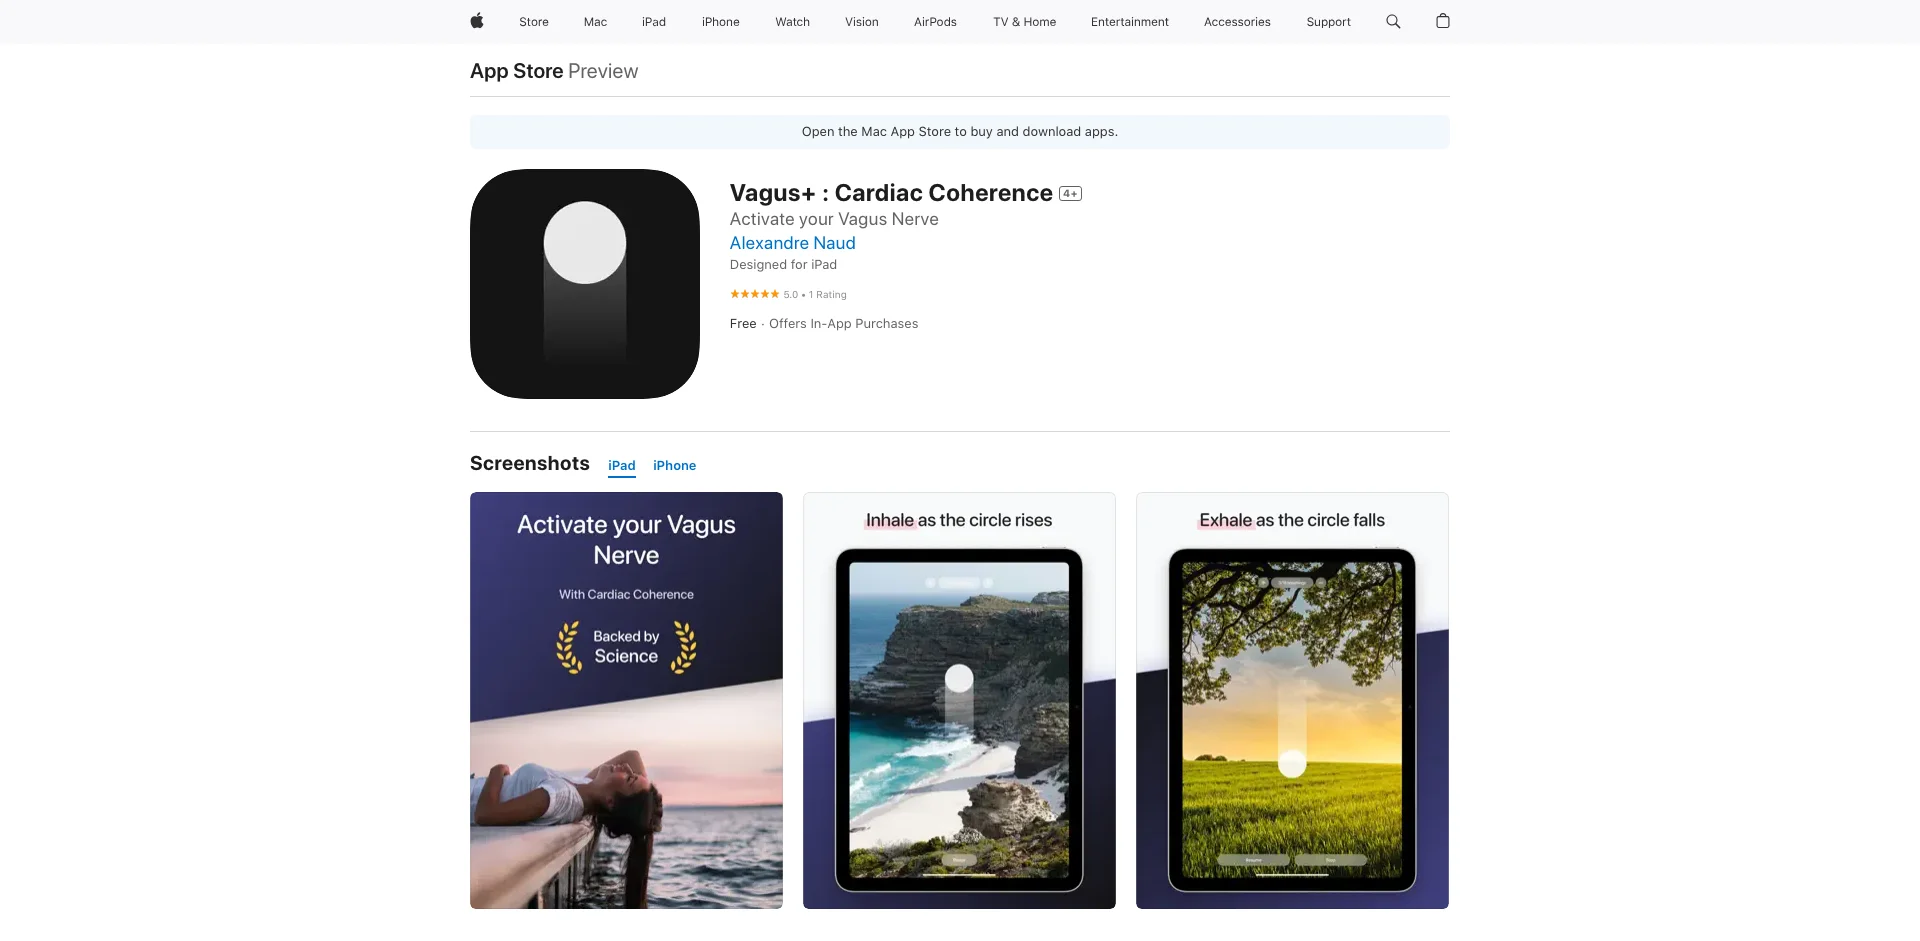The image size is (1920, 941).
Task: Click the 5.0 • 1 Rating text
Action: 815,295
